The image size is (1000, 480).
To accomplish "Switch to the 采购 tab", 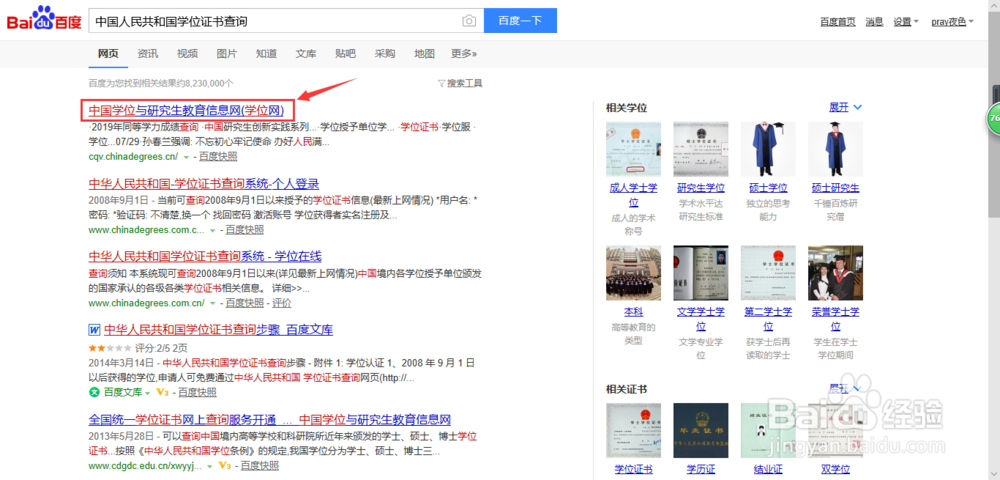I will coord(385,54).
